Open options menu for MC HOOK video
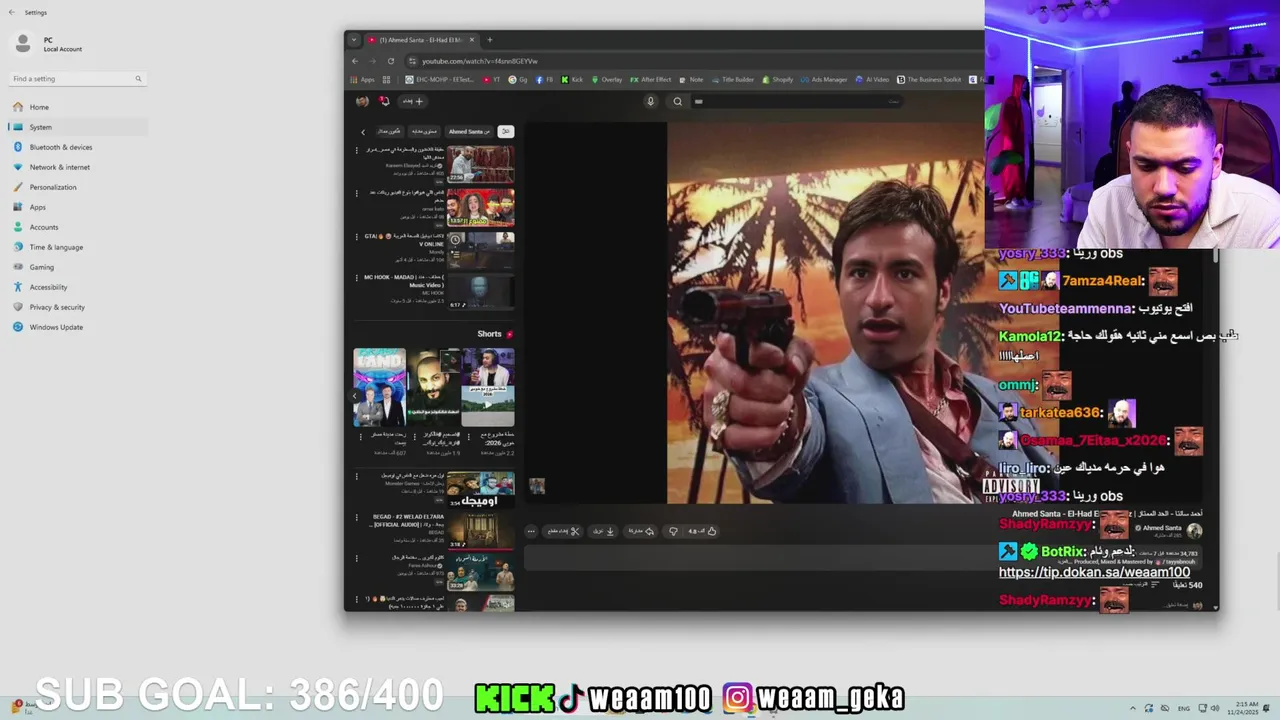 (357, 278)
